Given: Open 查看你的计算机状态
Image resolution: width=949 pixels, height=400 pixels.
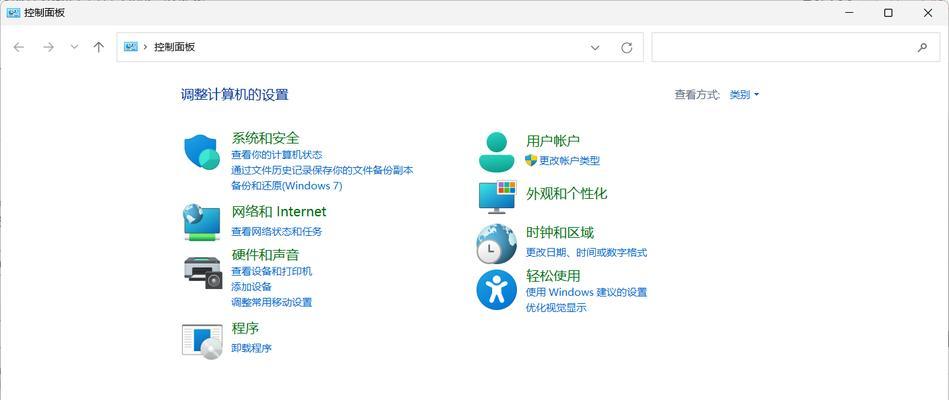Looking at the screenshot, I should point(277,155).
